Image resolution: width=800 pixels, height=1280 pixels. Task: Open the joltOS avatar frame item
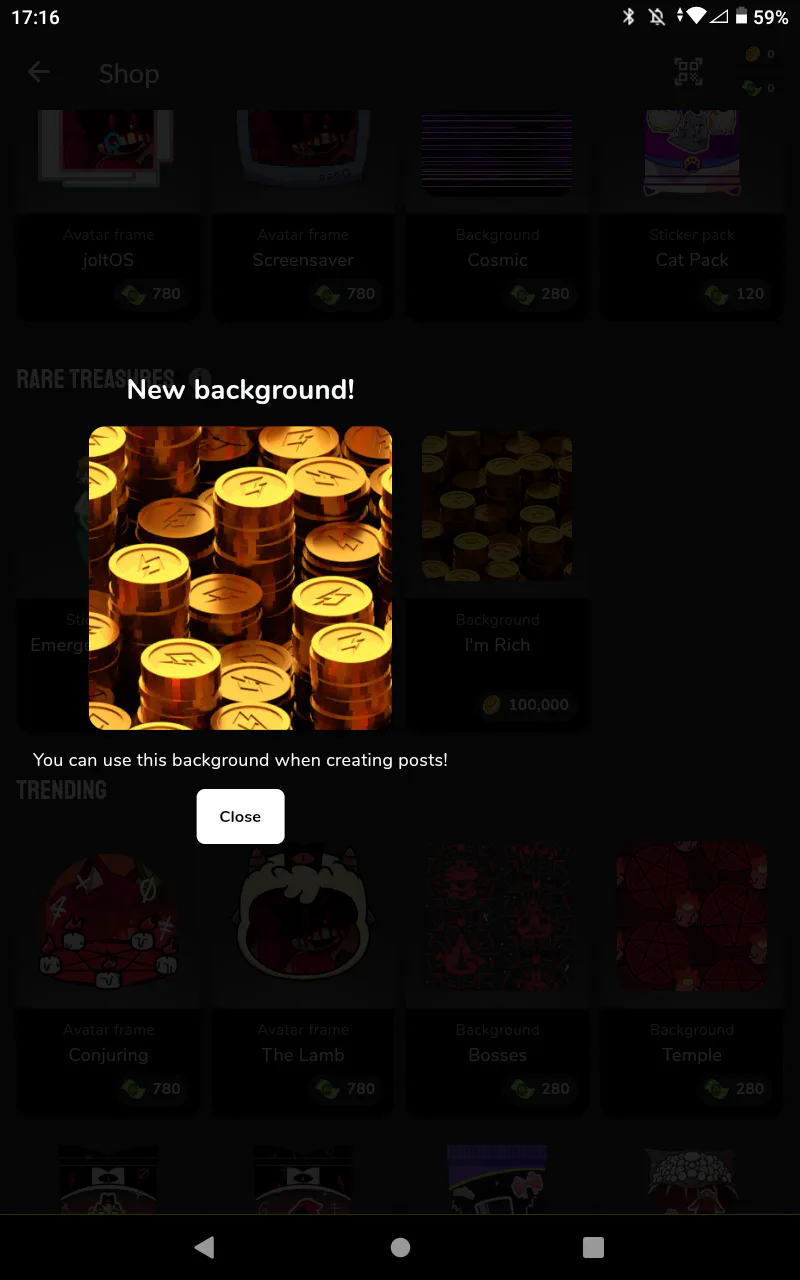(x=108, y=215)
